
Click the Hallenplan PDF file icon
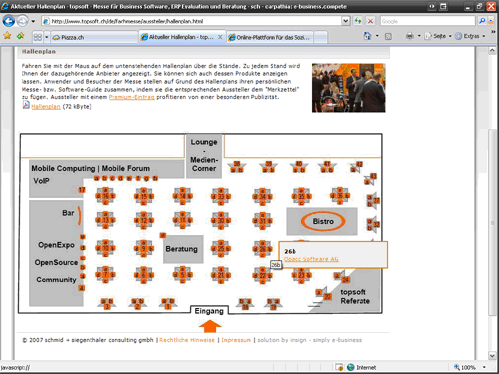(26, 105)
